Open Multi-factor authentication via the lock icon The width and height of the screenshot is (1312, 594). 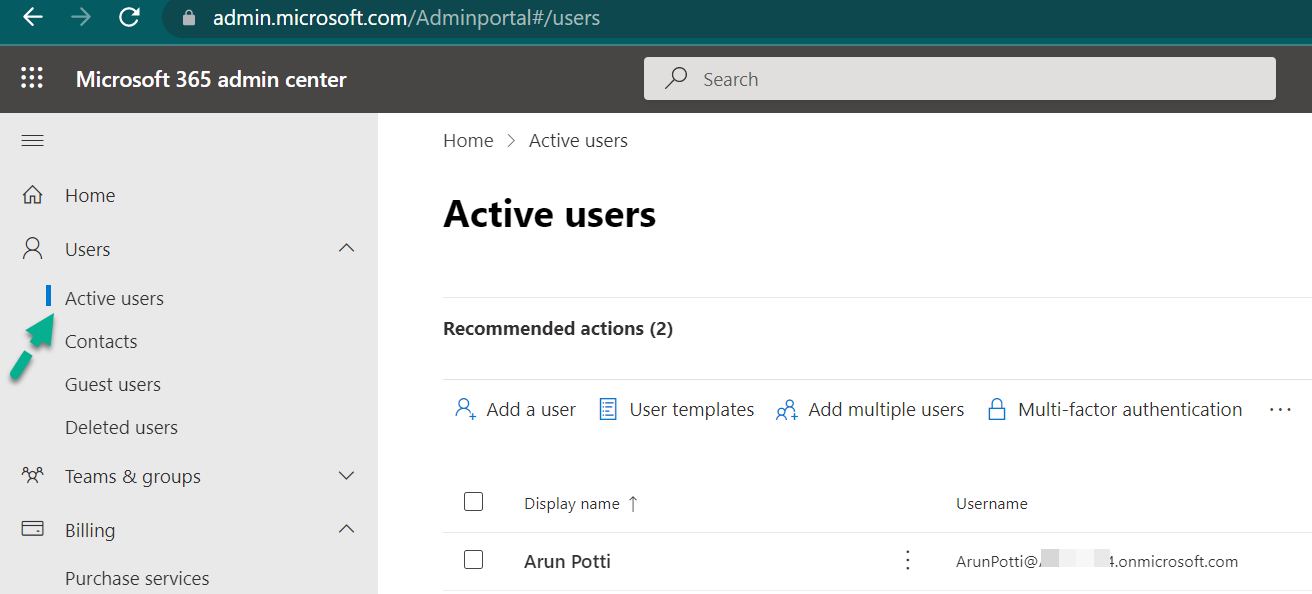pos(997,409)
